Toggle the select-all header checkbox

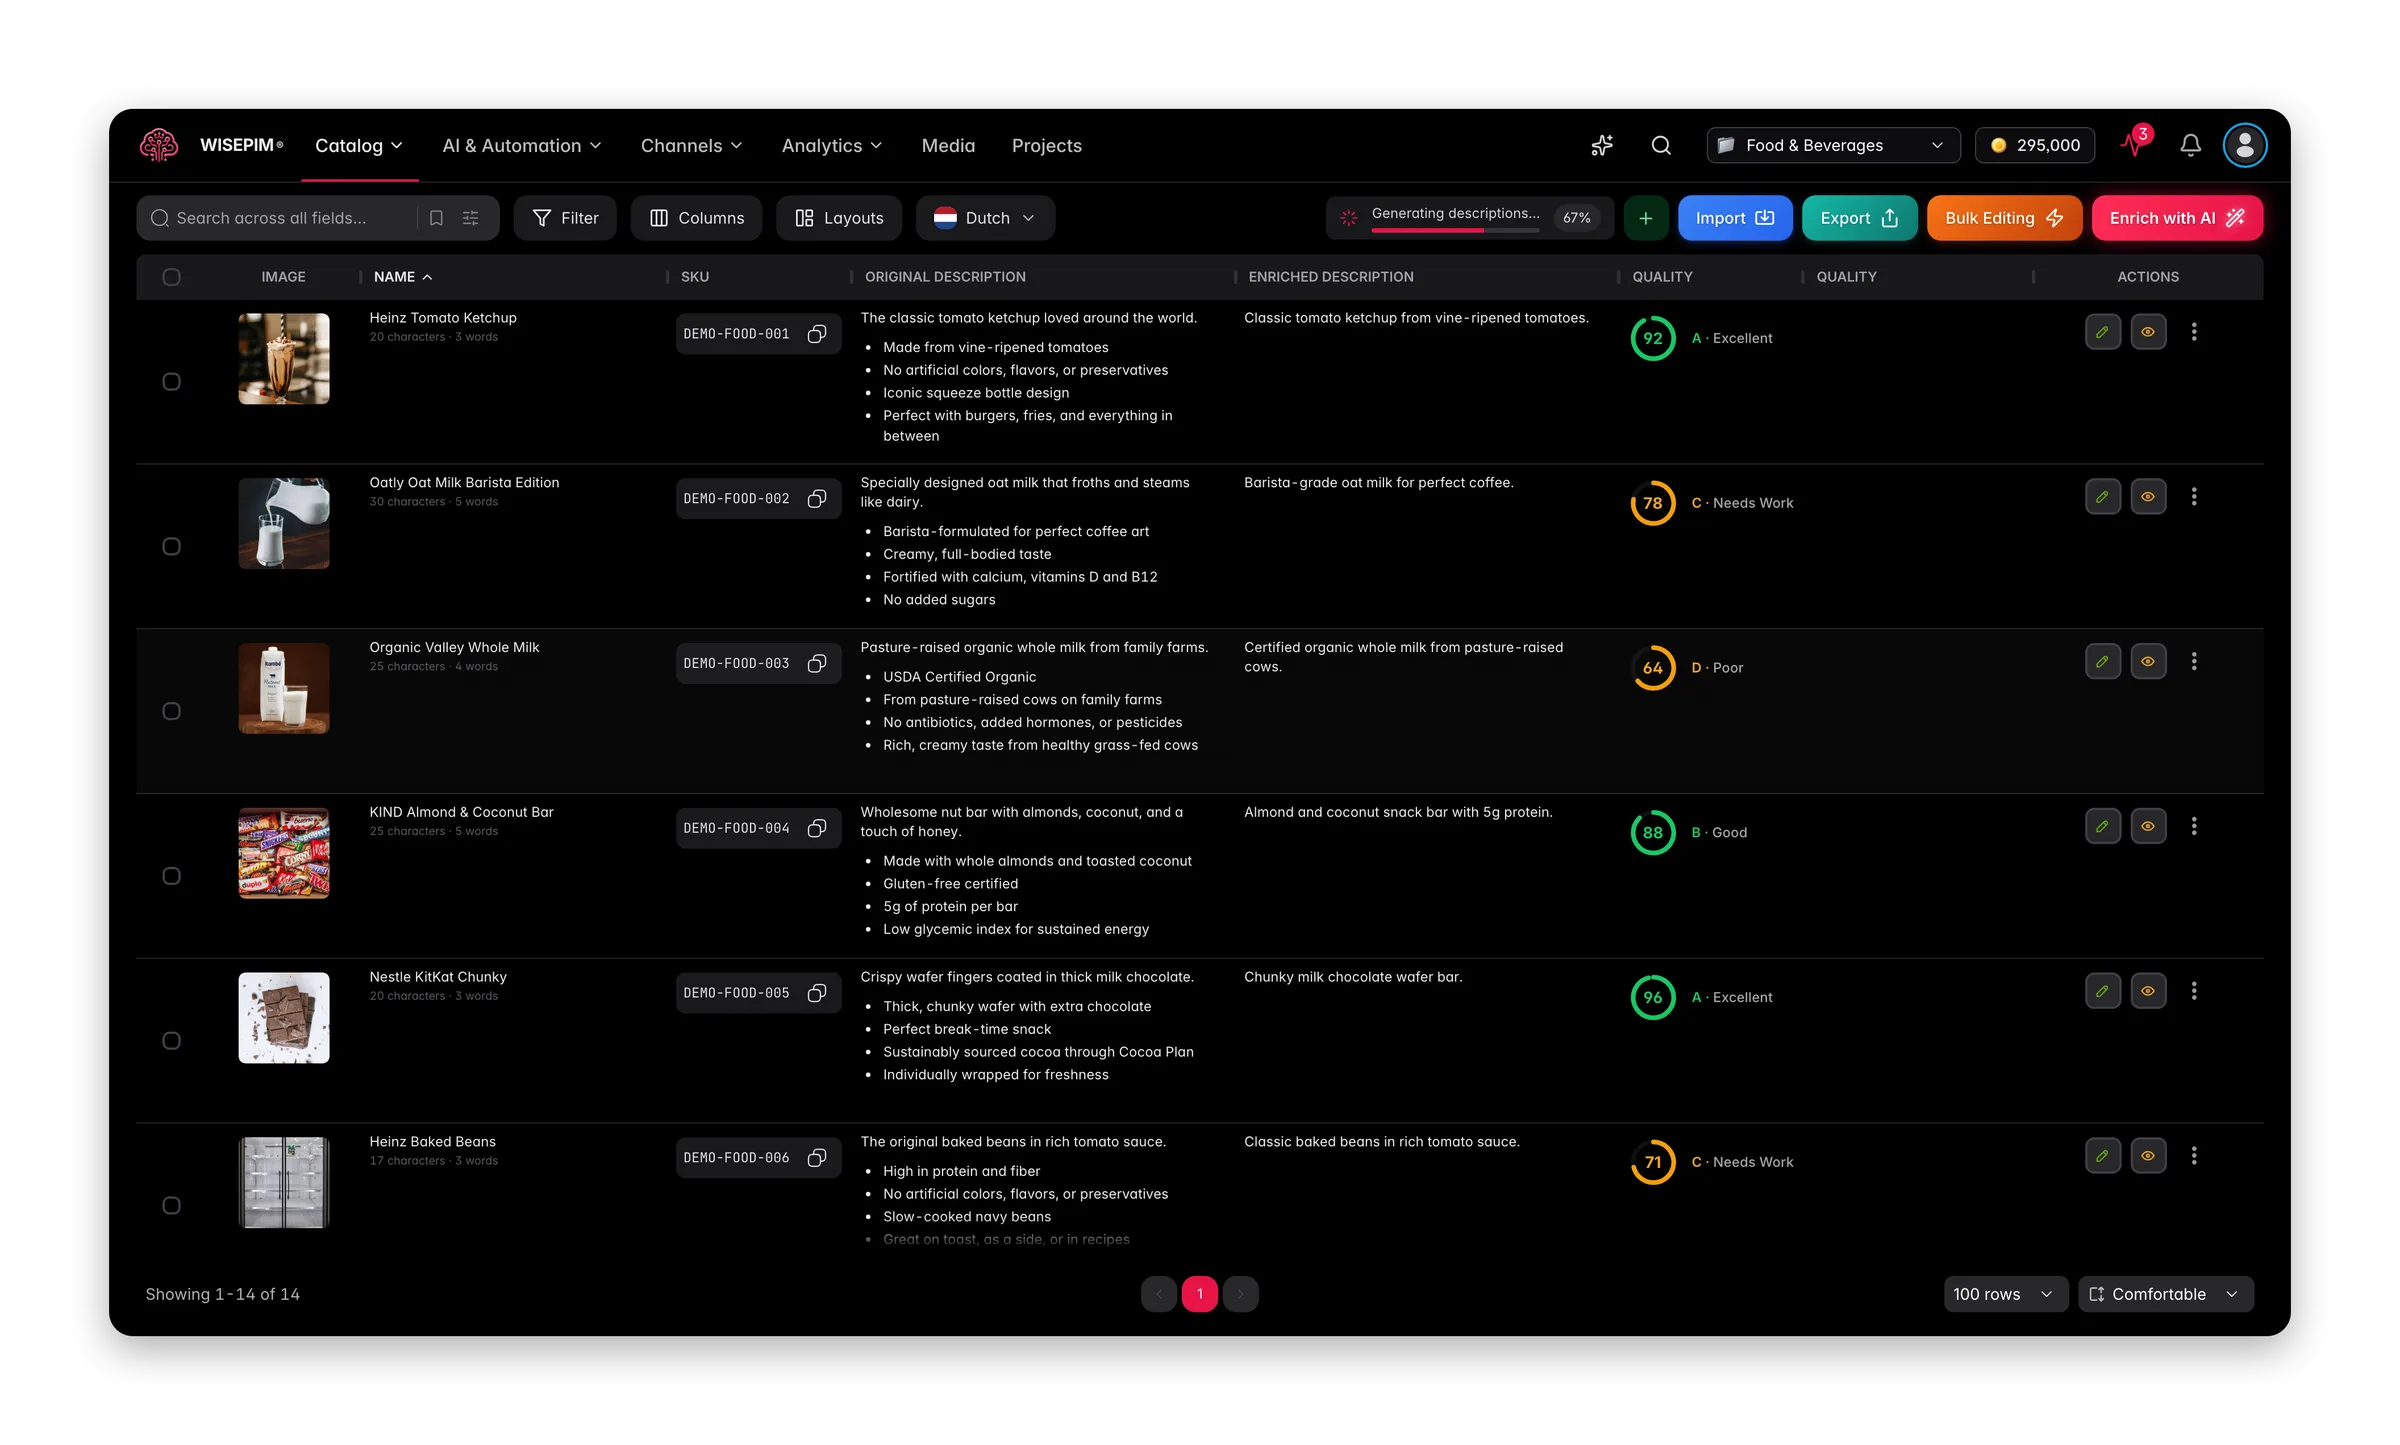[x=171, y=277]
